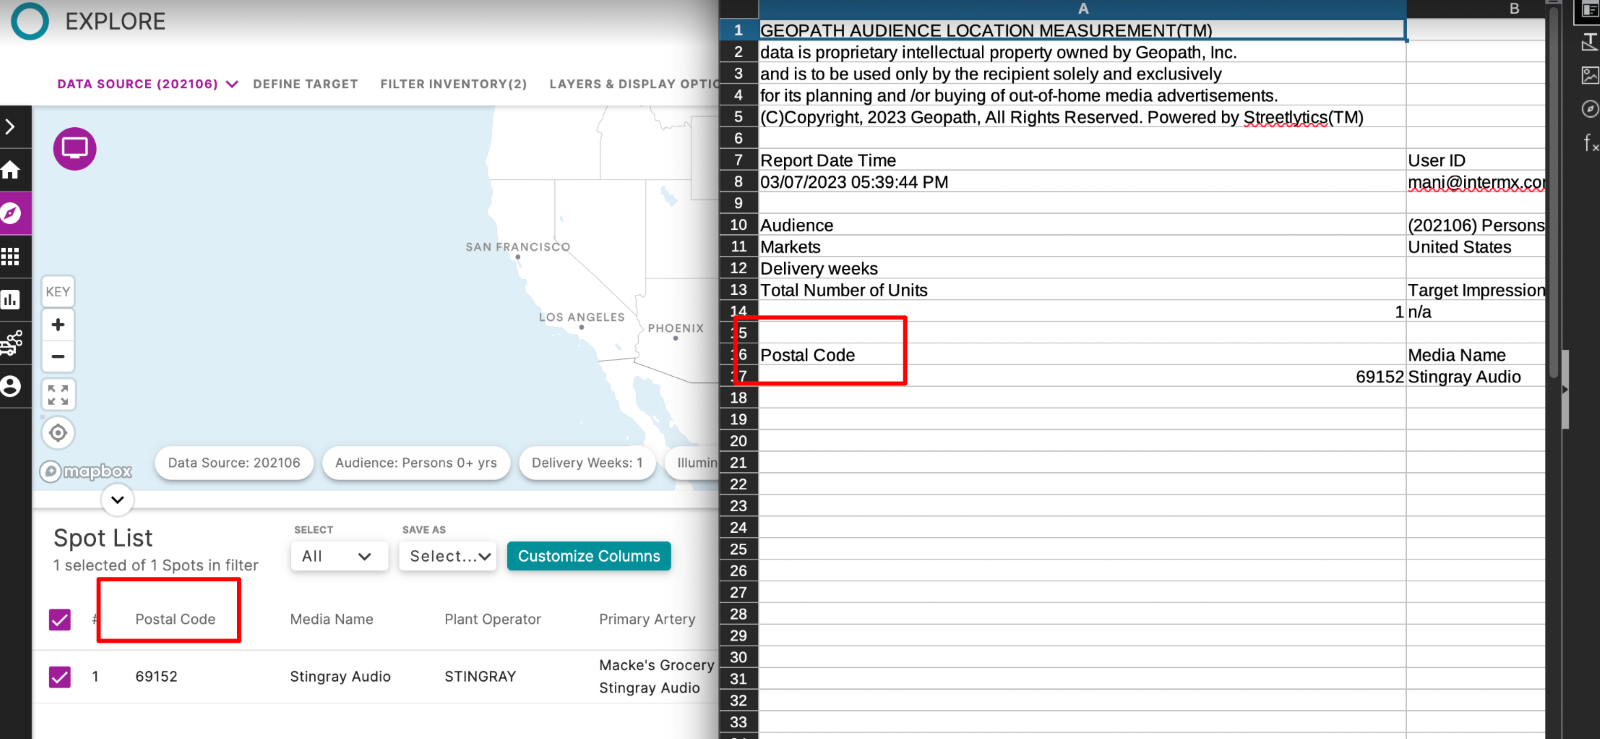Open the grid apps icon in sidebar
The image size is (1600, 739).
tap(11, 256)
